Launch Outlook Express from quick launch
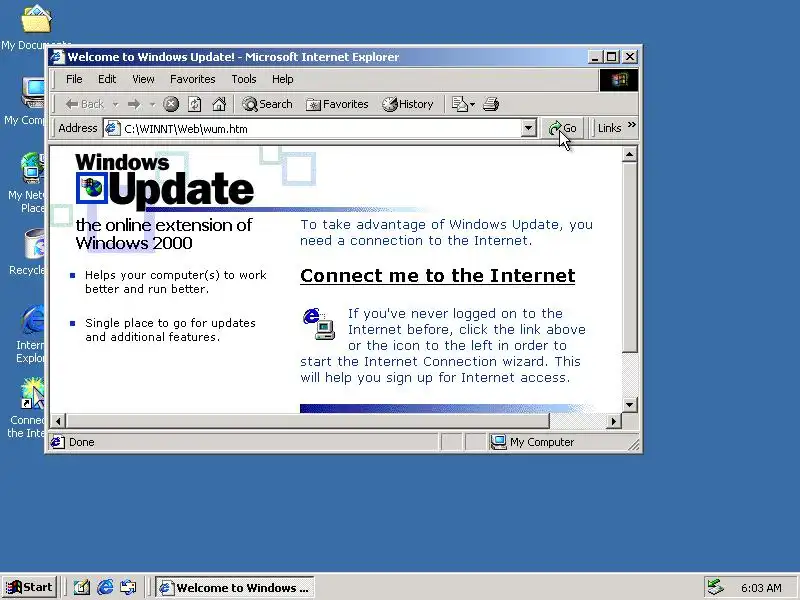The height and width of the screenshot is (600, 800). tap(128, 587)
